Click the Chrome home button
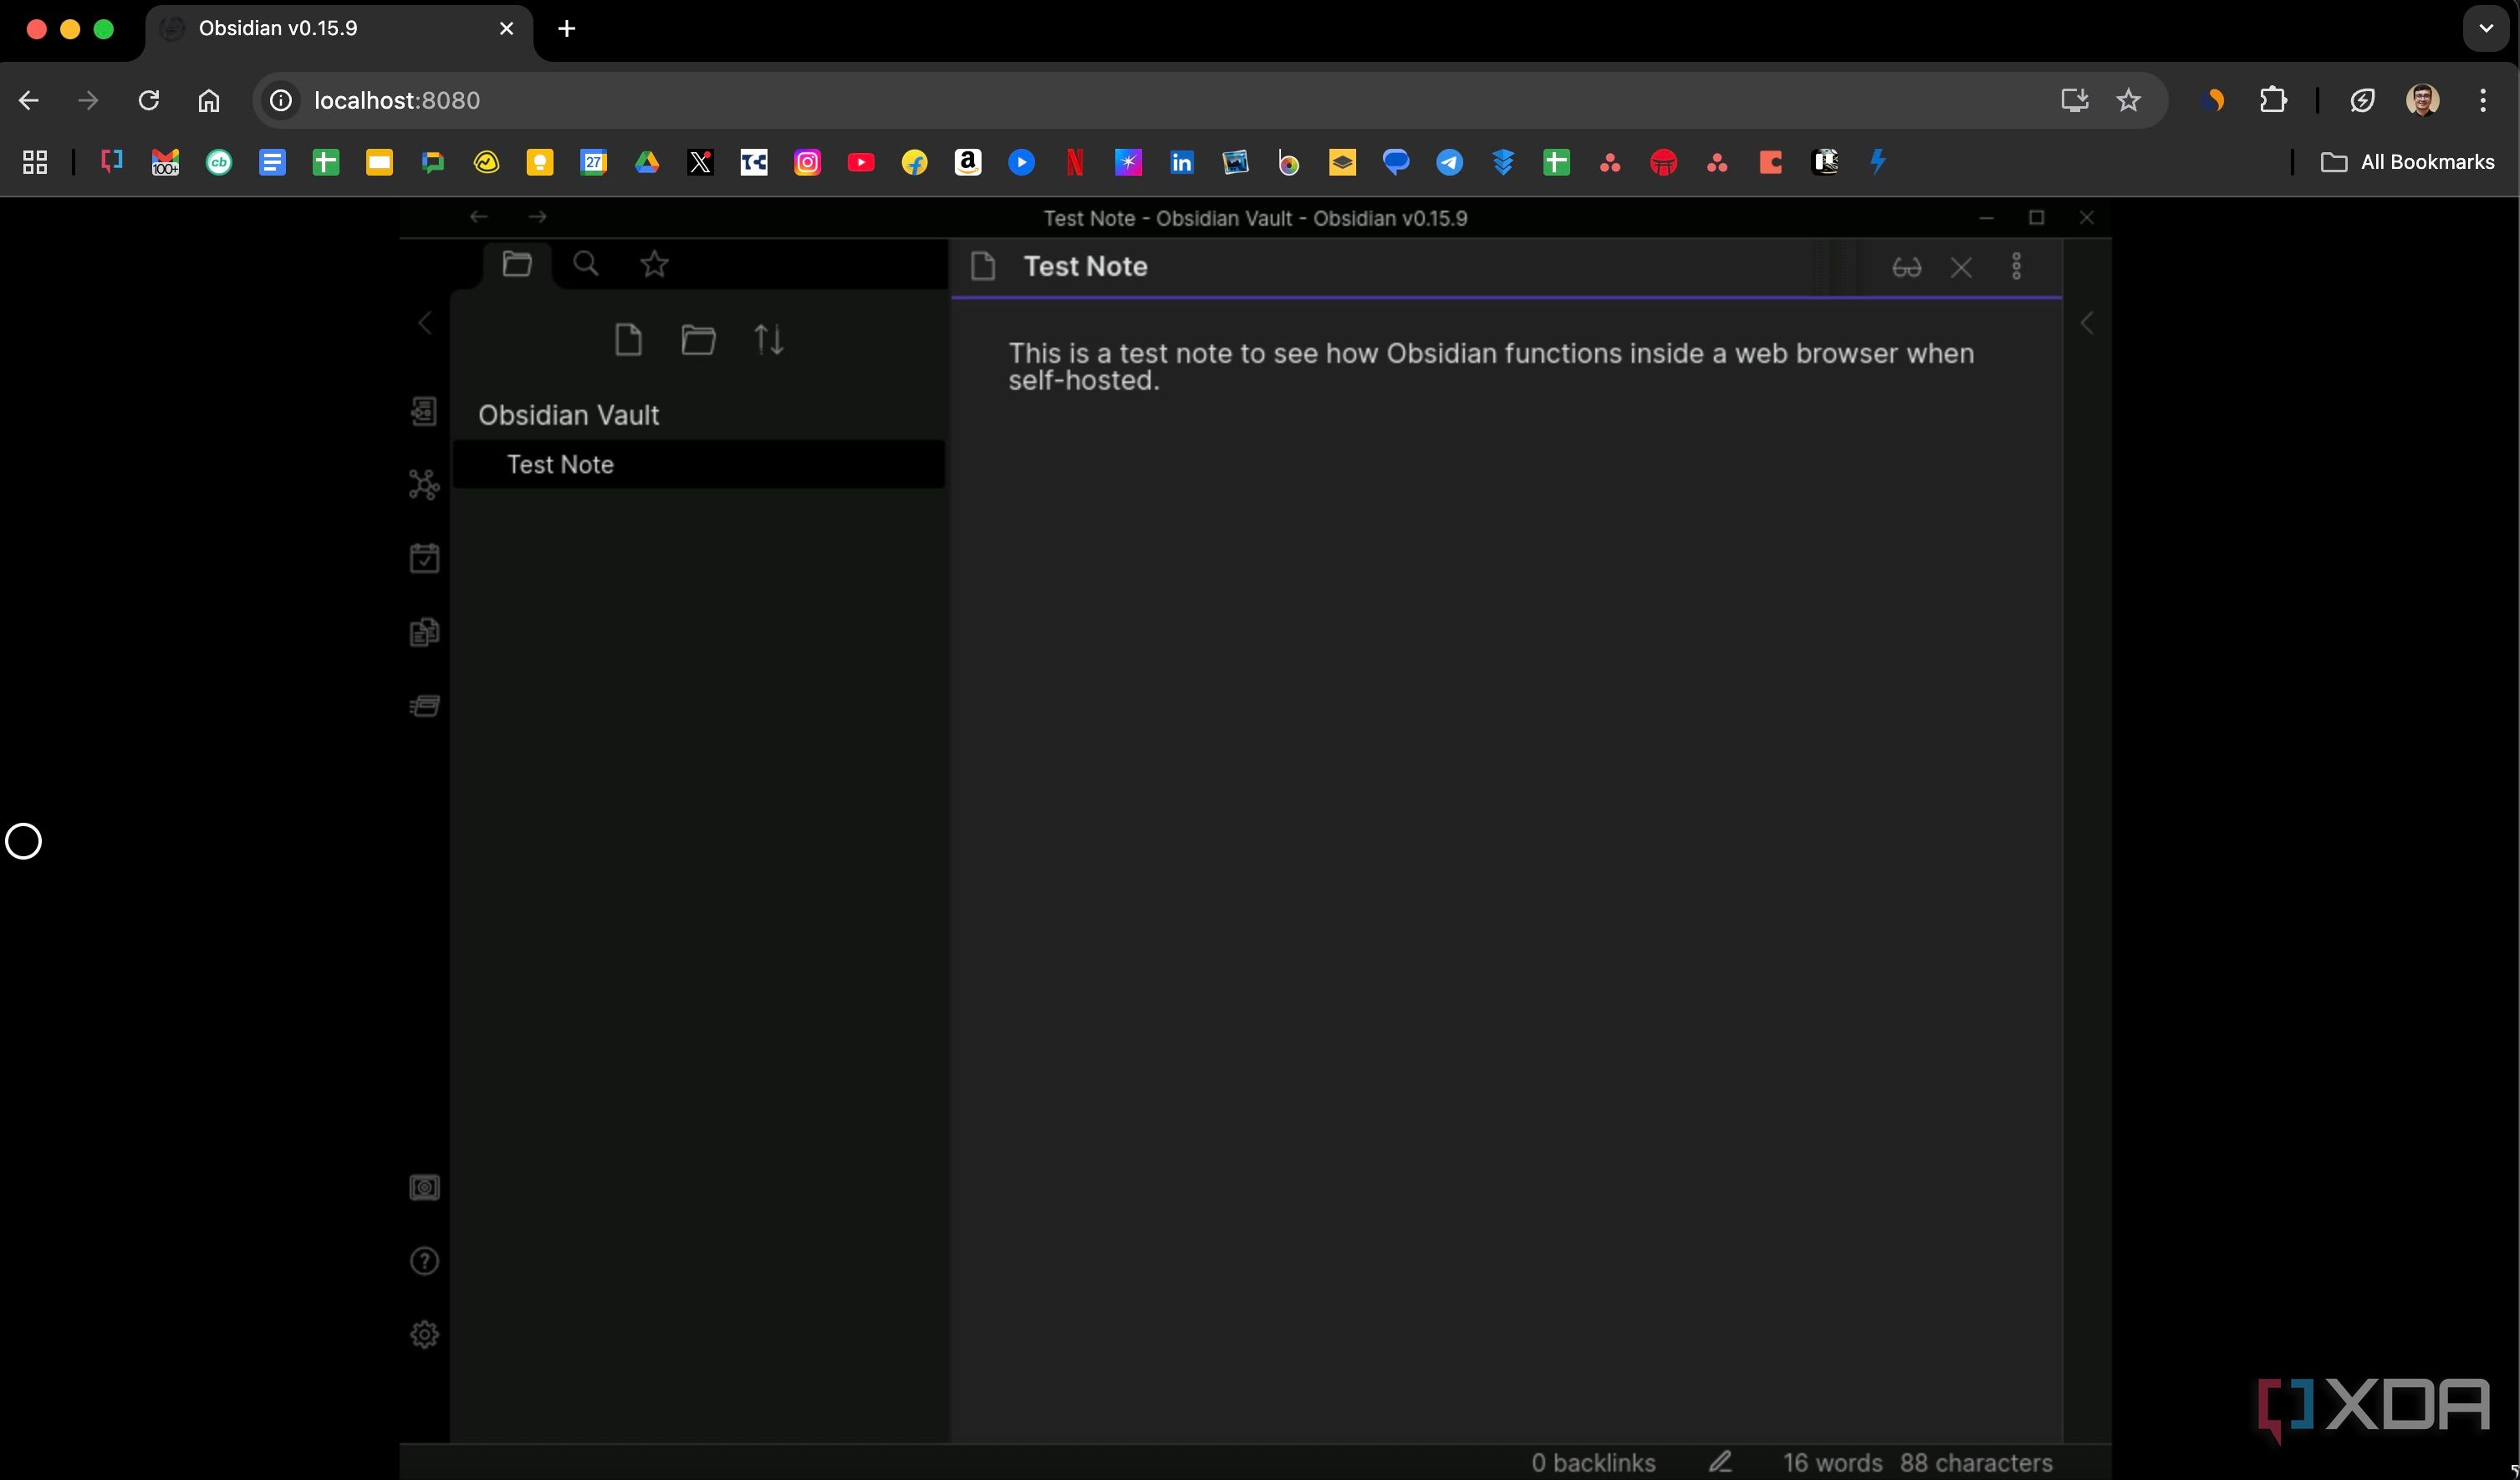The width and height of the screenshot is (2520, 1480). click(x=208, y=100)
